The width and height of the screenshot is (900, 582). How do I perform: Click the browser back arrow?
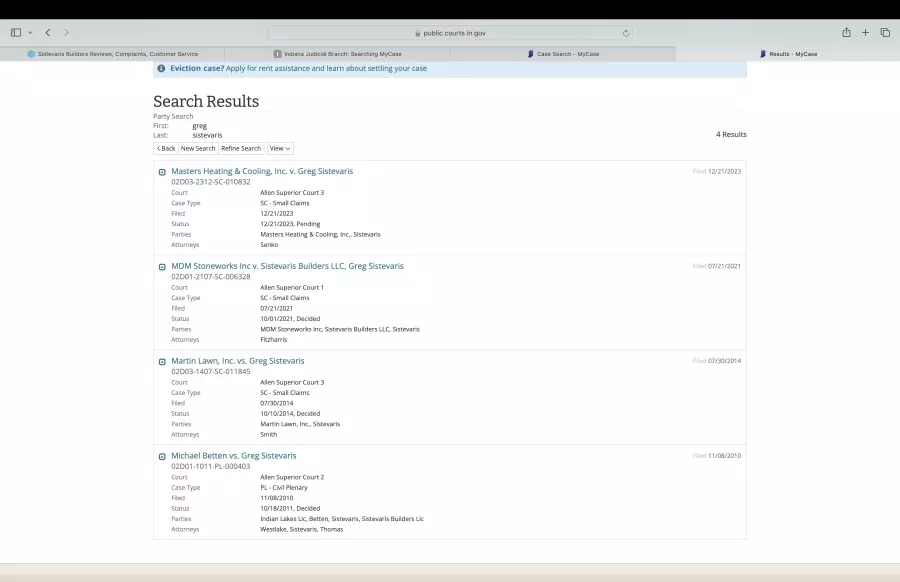(47, 33)
